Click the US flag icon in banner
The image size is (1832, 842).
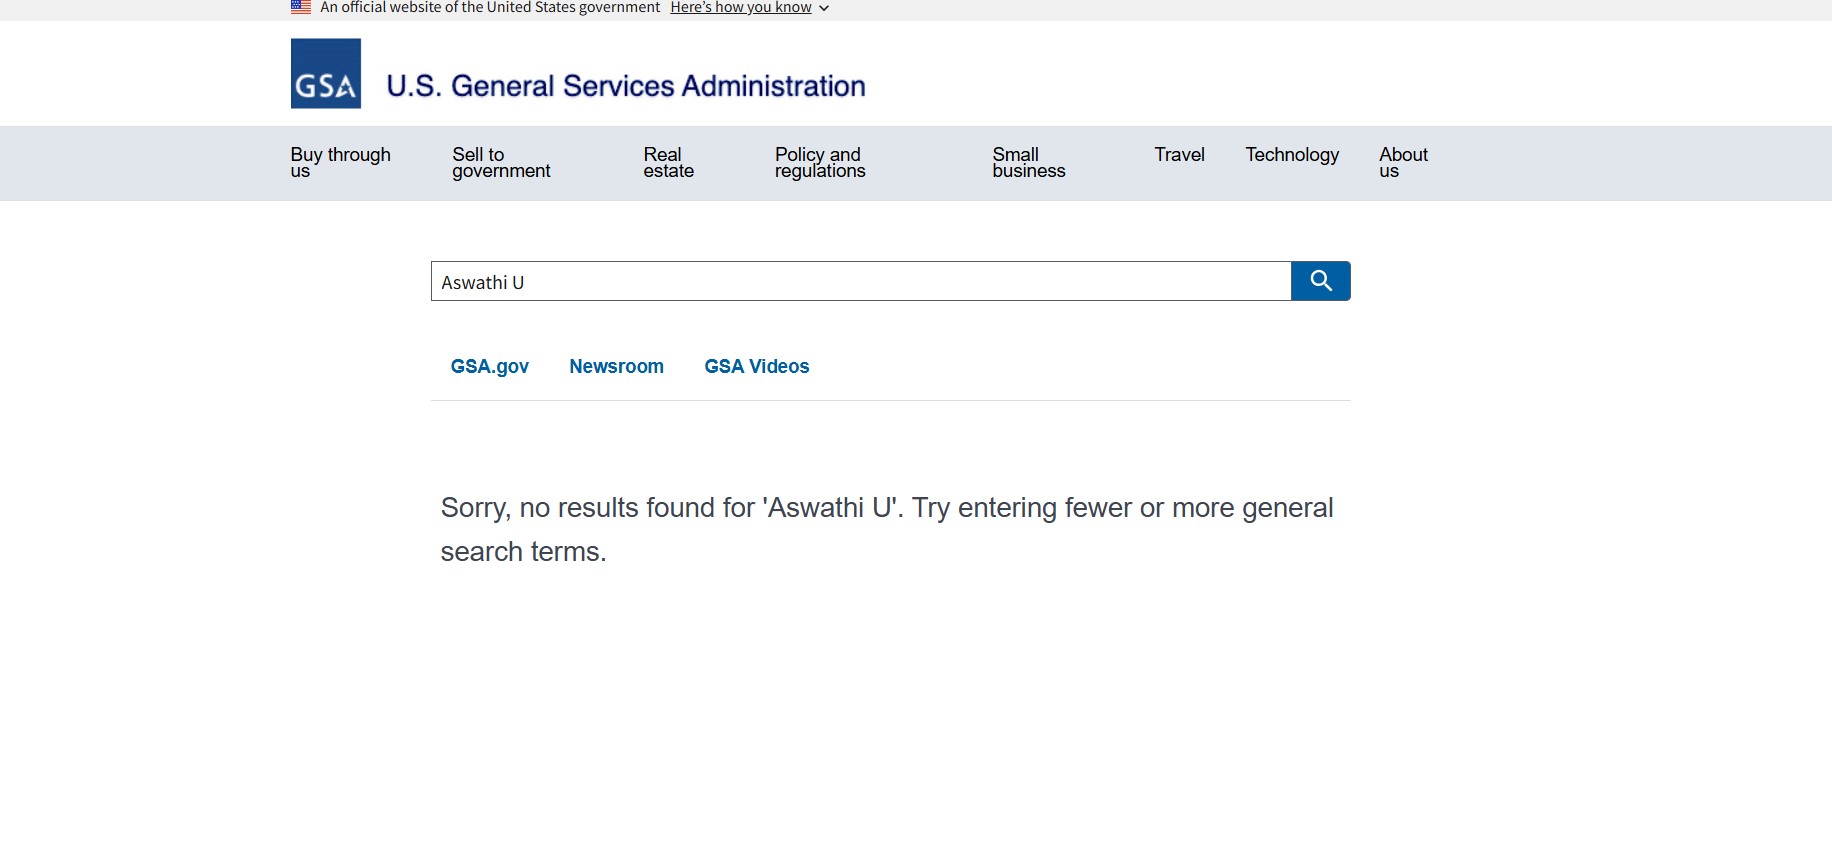click(301, 7)
